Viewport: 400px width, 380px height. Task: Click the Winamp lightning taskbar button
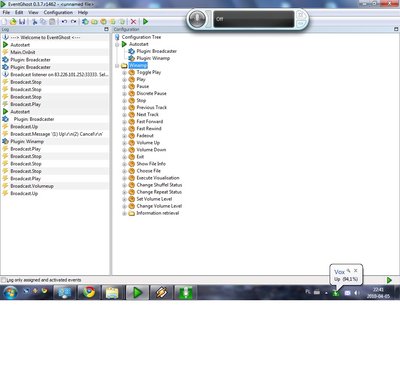161,293
